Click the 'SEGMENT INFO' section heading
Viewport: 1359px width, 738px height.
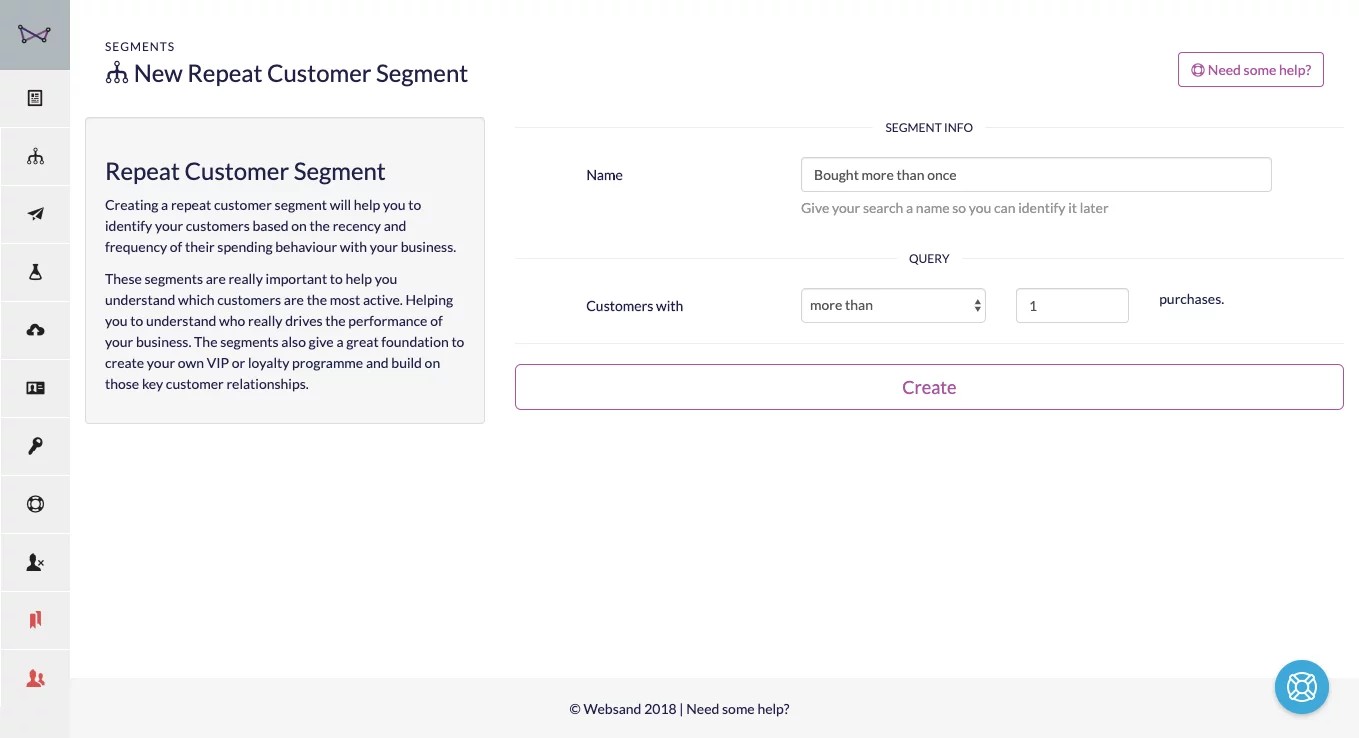coord(929,128)
